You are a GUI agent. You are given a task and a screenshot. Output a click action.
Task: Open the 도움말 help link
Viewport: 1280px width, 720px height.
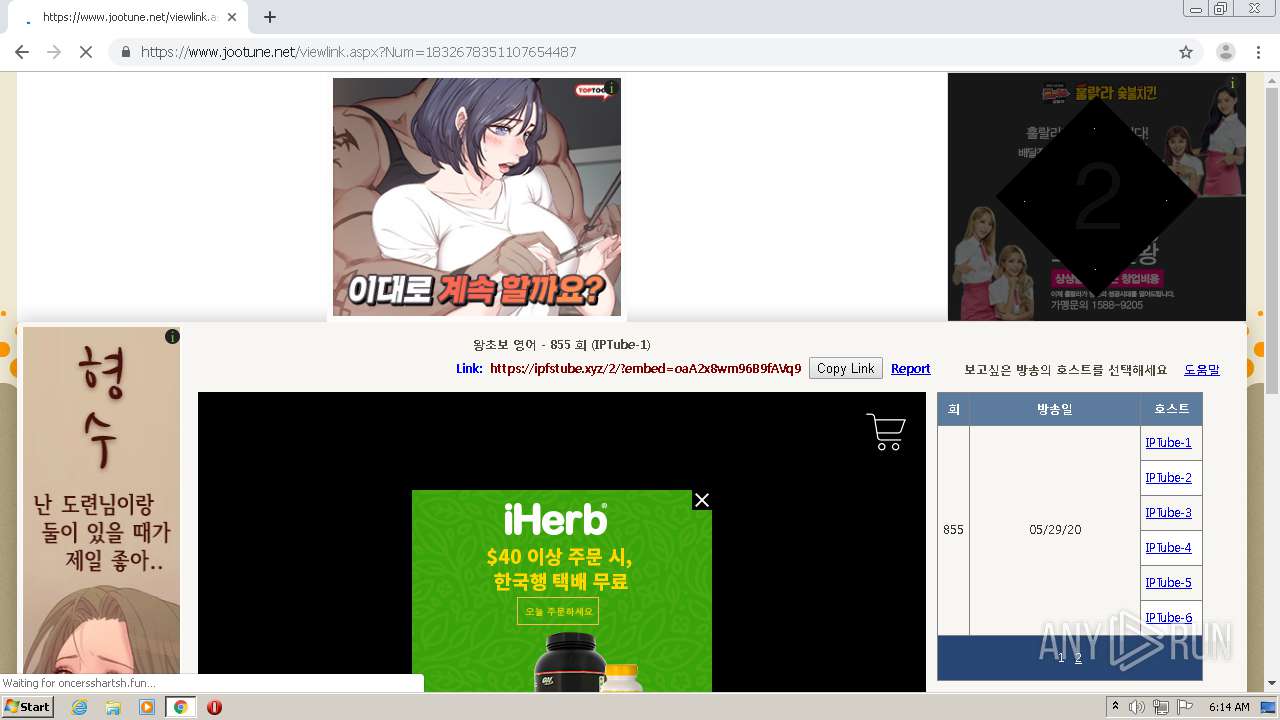coord(1202,370)
